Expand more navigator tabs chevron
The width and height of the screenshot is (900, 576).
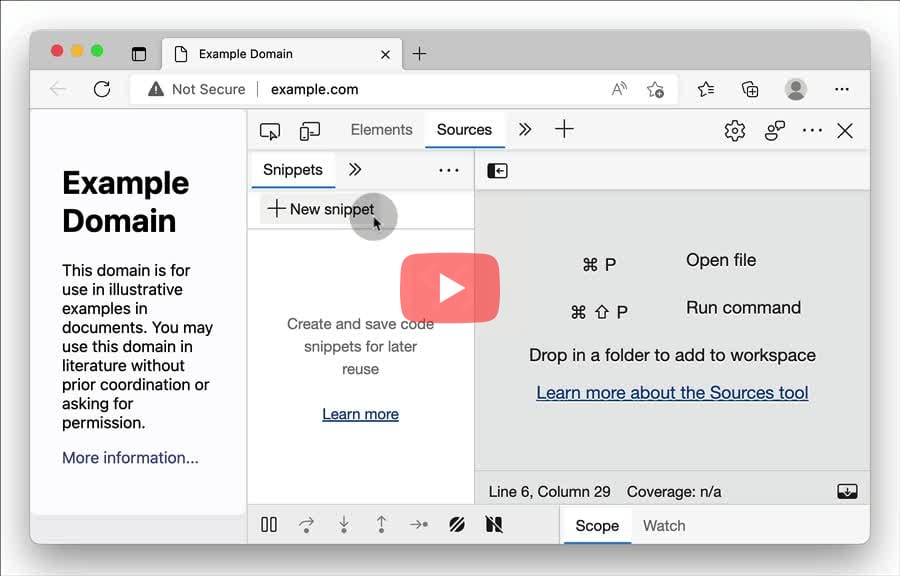pos(355,170)
